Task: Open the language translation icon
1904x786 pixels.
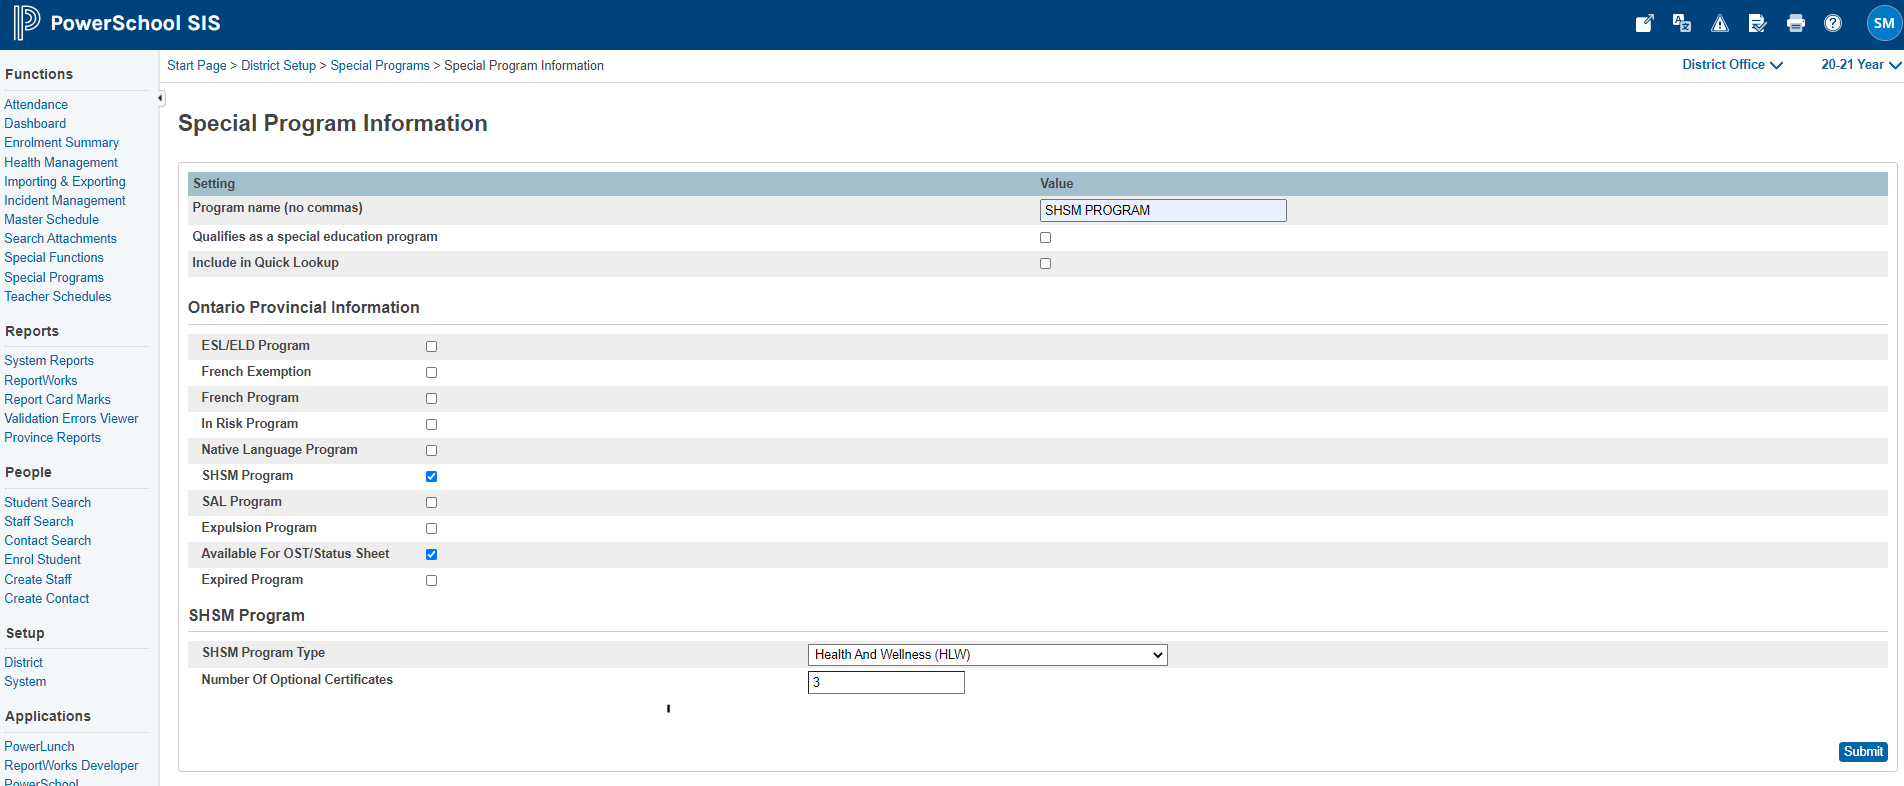Action: coord(1682,23)
